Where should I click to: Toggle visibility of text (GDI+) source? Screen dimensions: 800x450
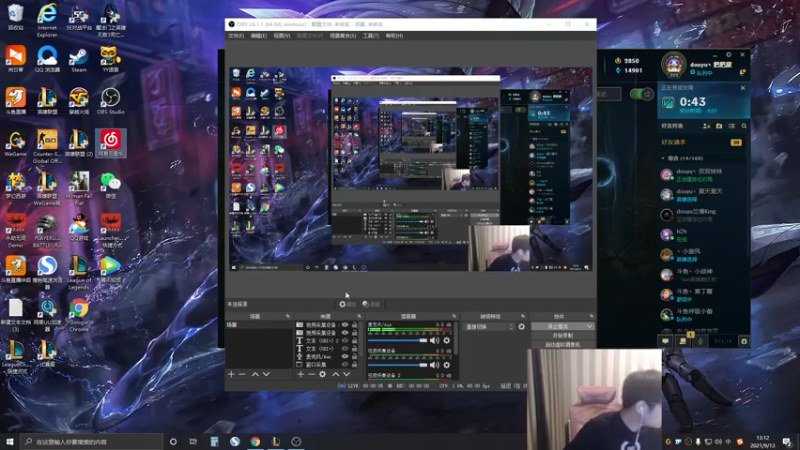point(345,348)
